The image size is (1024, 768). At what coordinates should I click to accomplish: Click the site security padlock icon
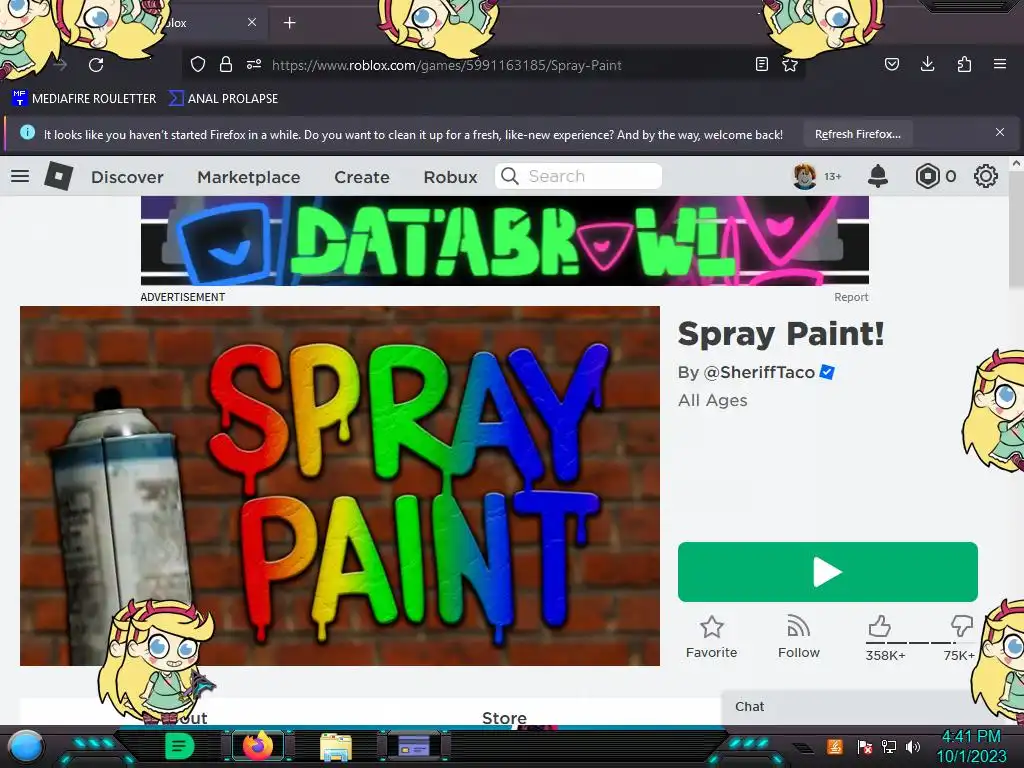(x=226, y=64)
